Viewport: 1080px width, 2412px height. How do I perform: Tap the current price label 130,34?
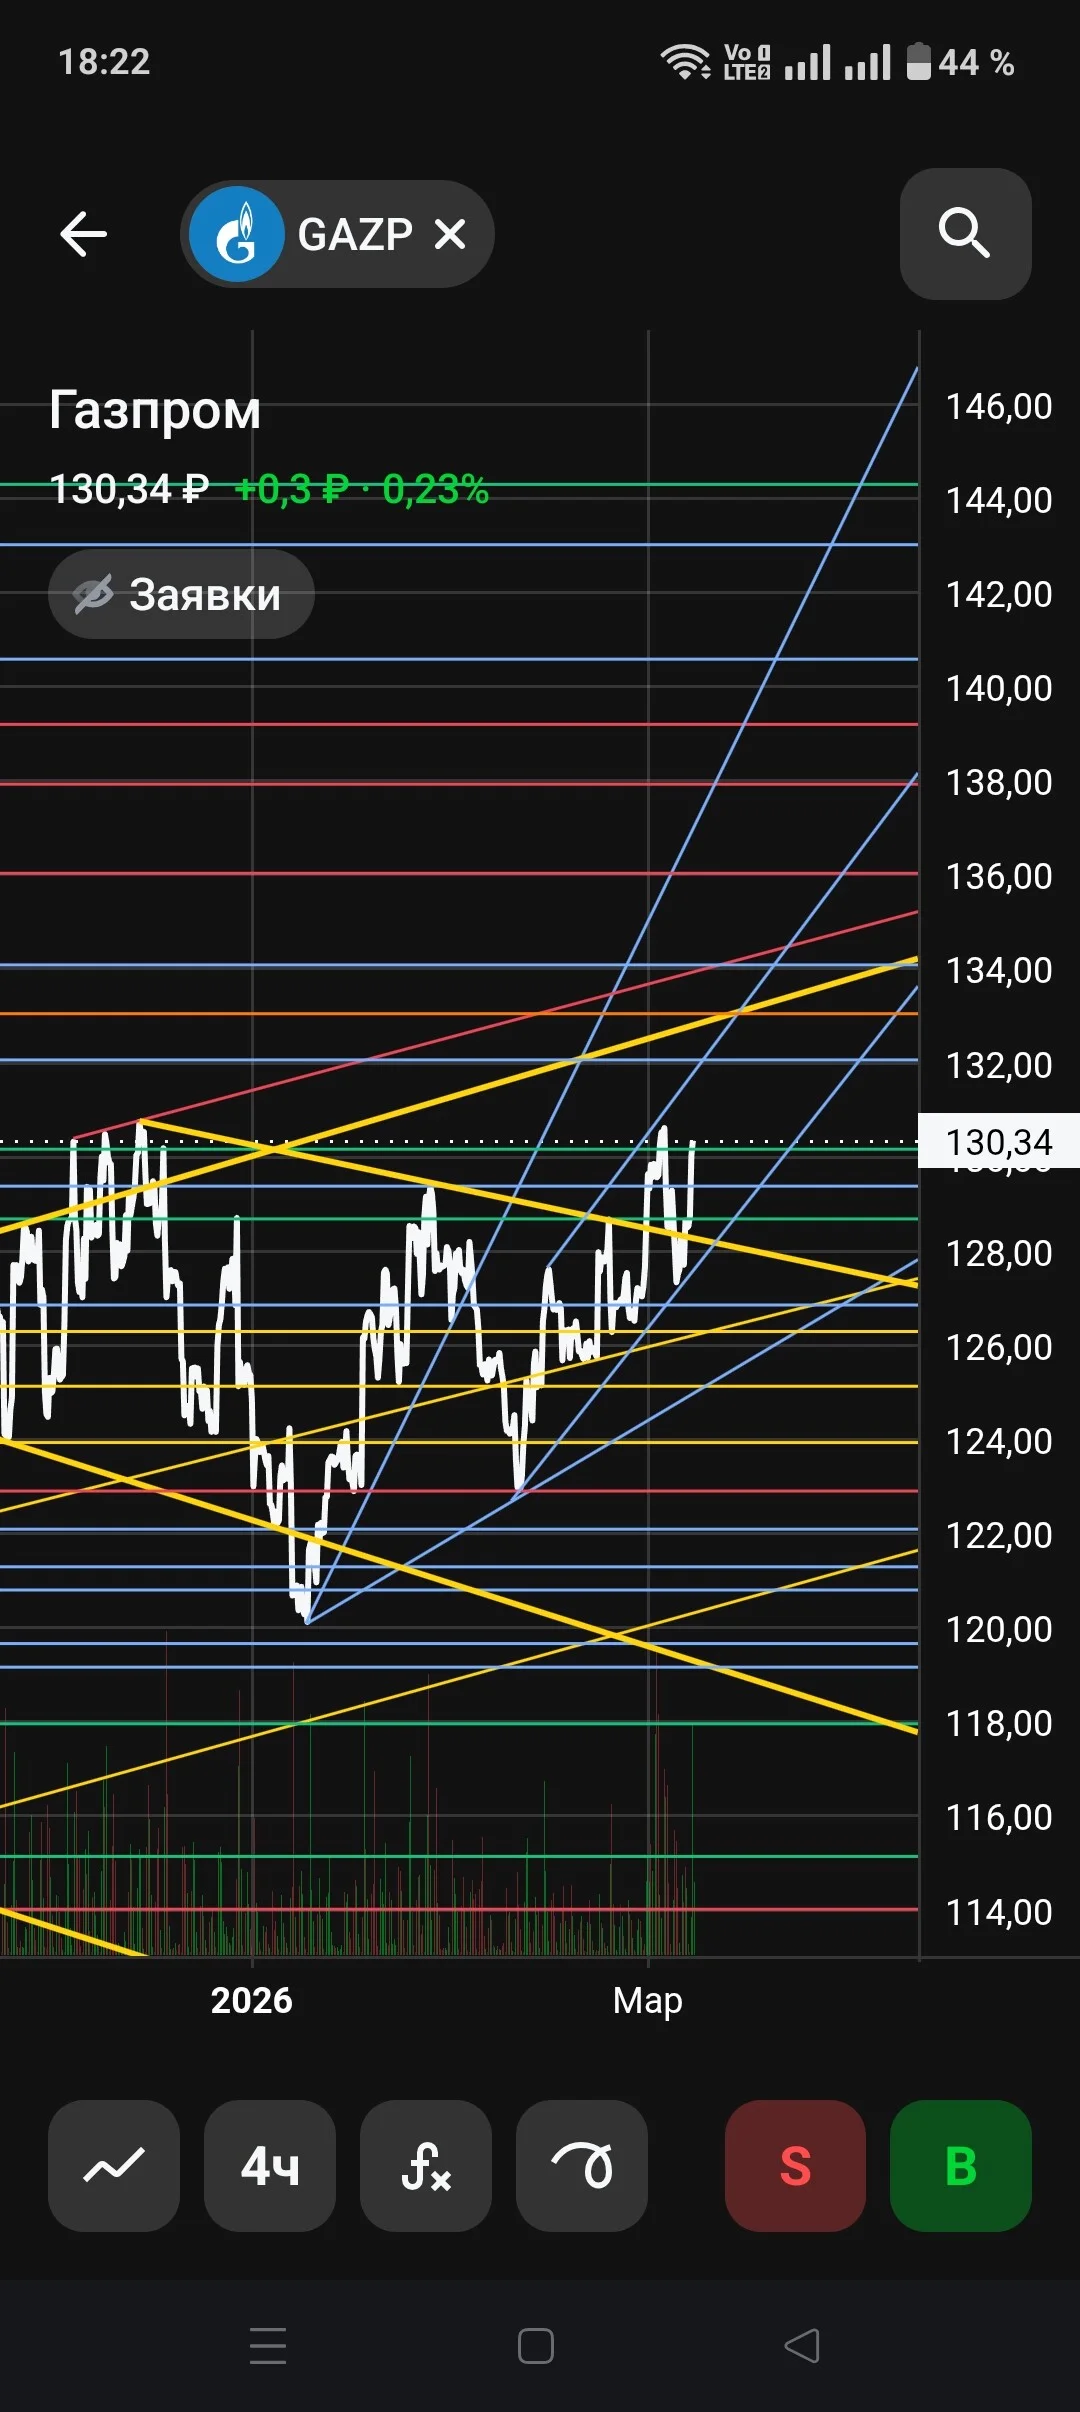(999, 1142)
